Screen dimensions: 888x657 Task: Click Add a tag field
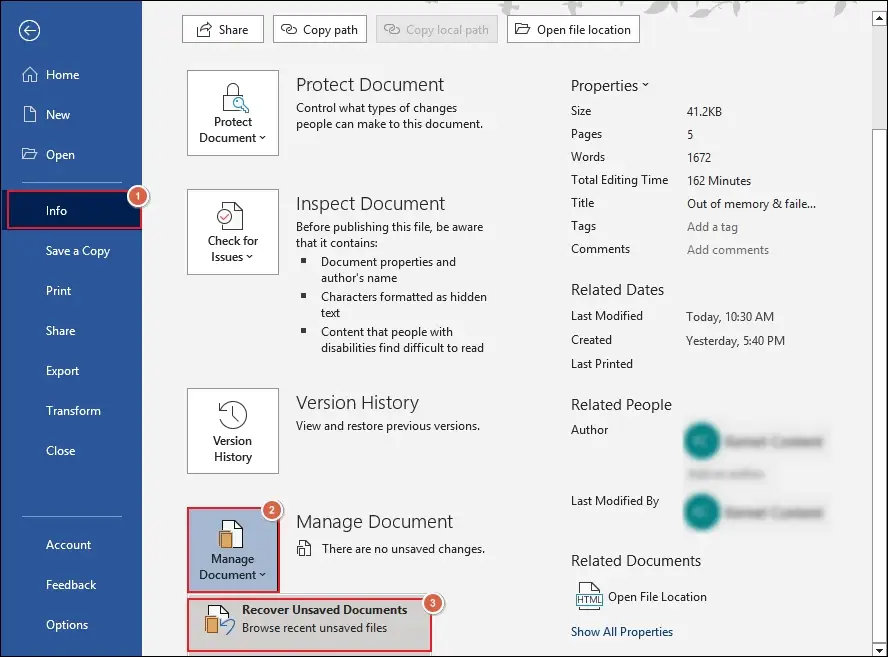click(712, 227)
